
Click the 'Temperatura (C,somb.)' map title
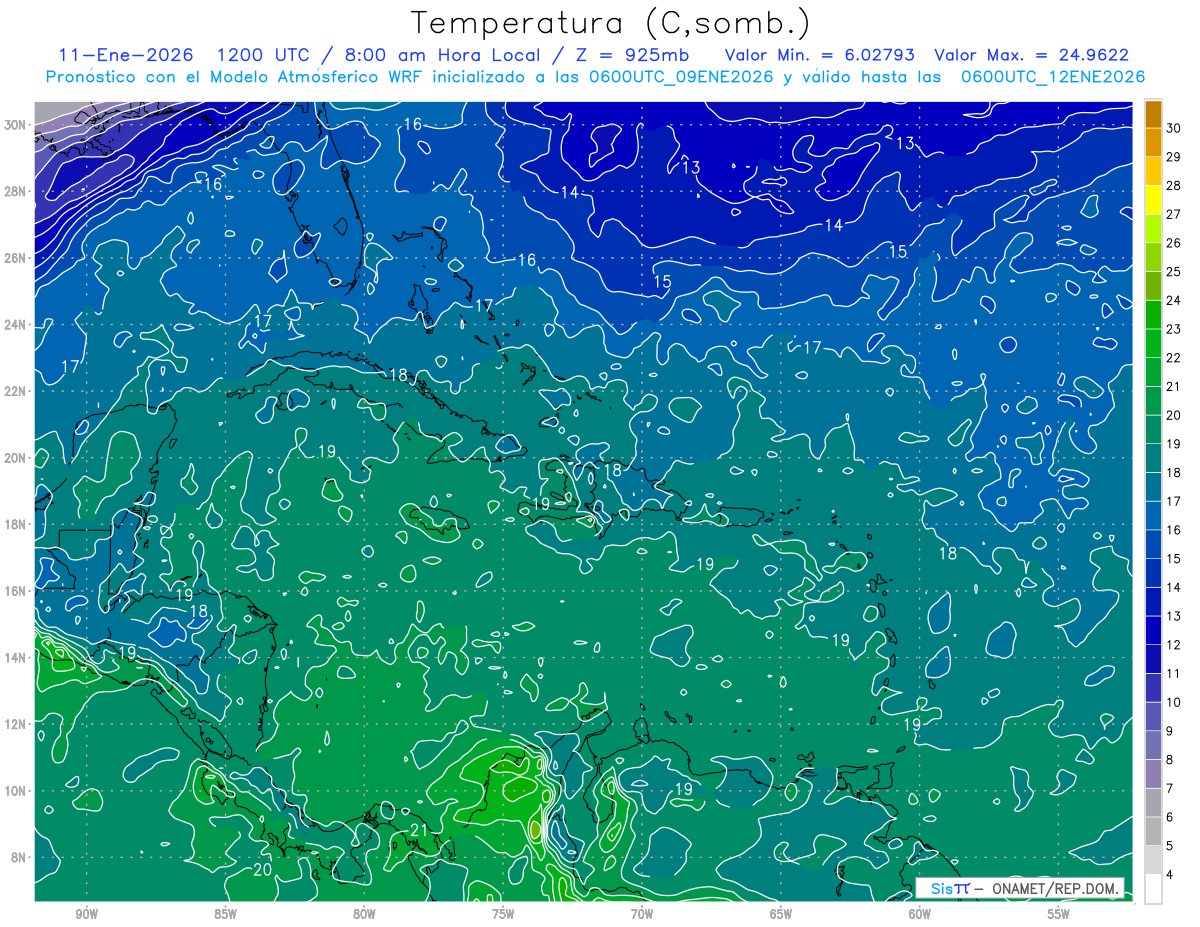pyautogui.click(x=610, y=24)
